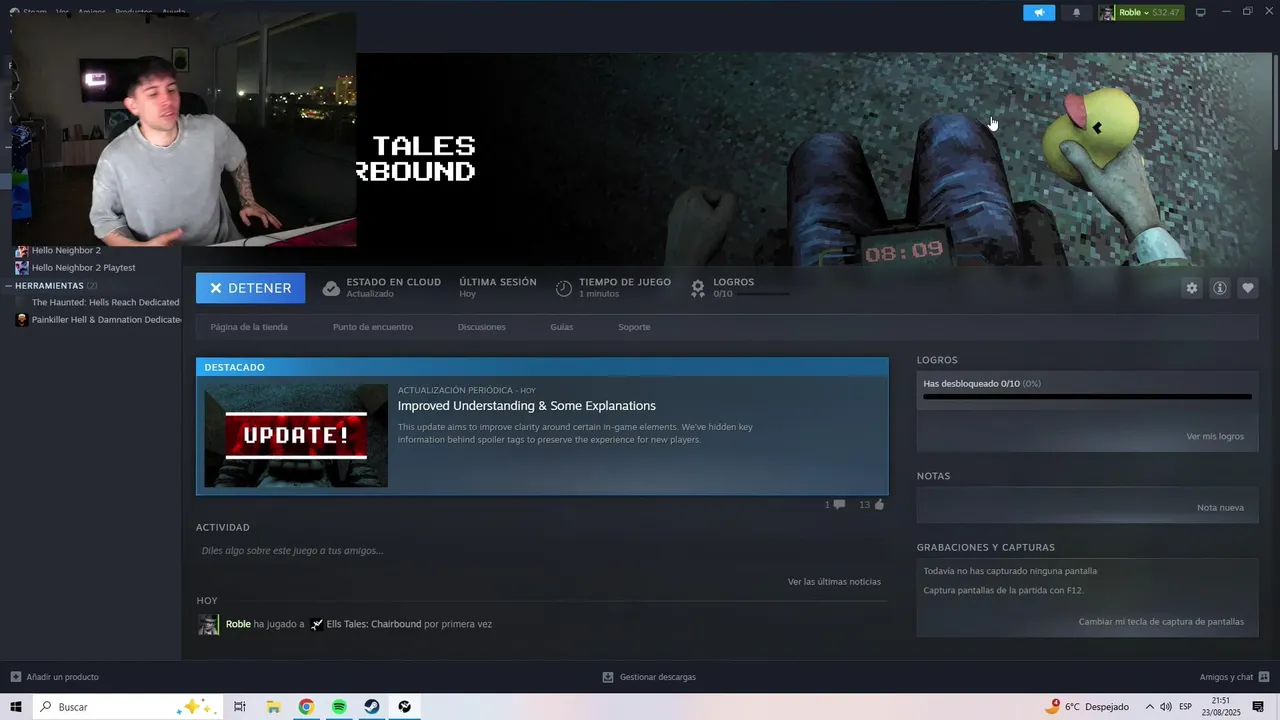1280x720 pixels.
Task: Select Hello Neighbor 2 in library
Action: (x=66, y=251)
